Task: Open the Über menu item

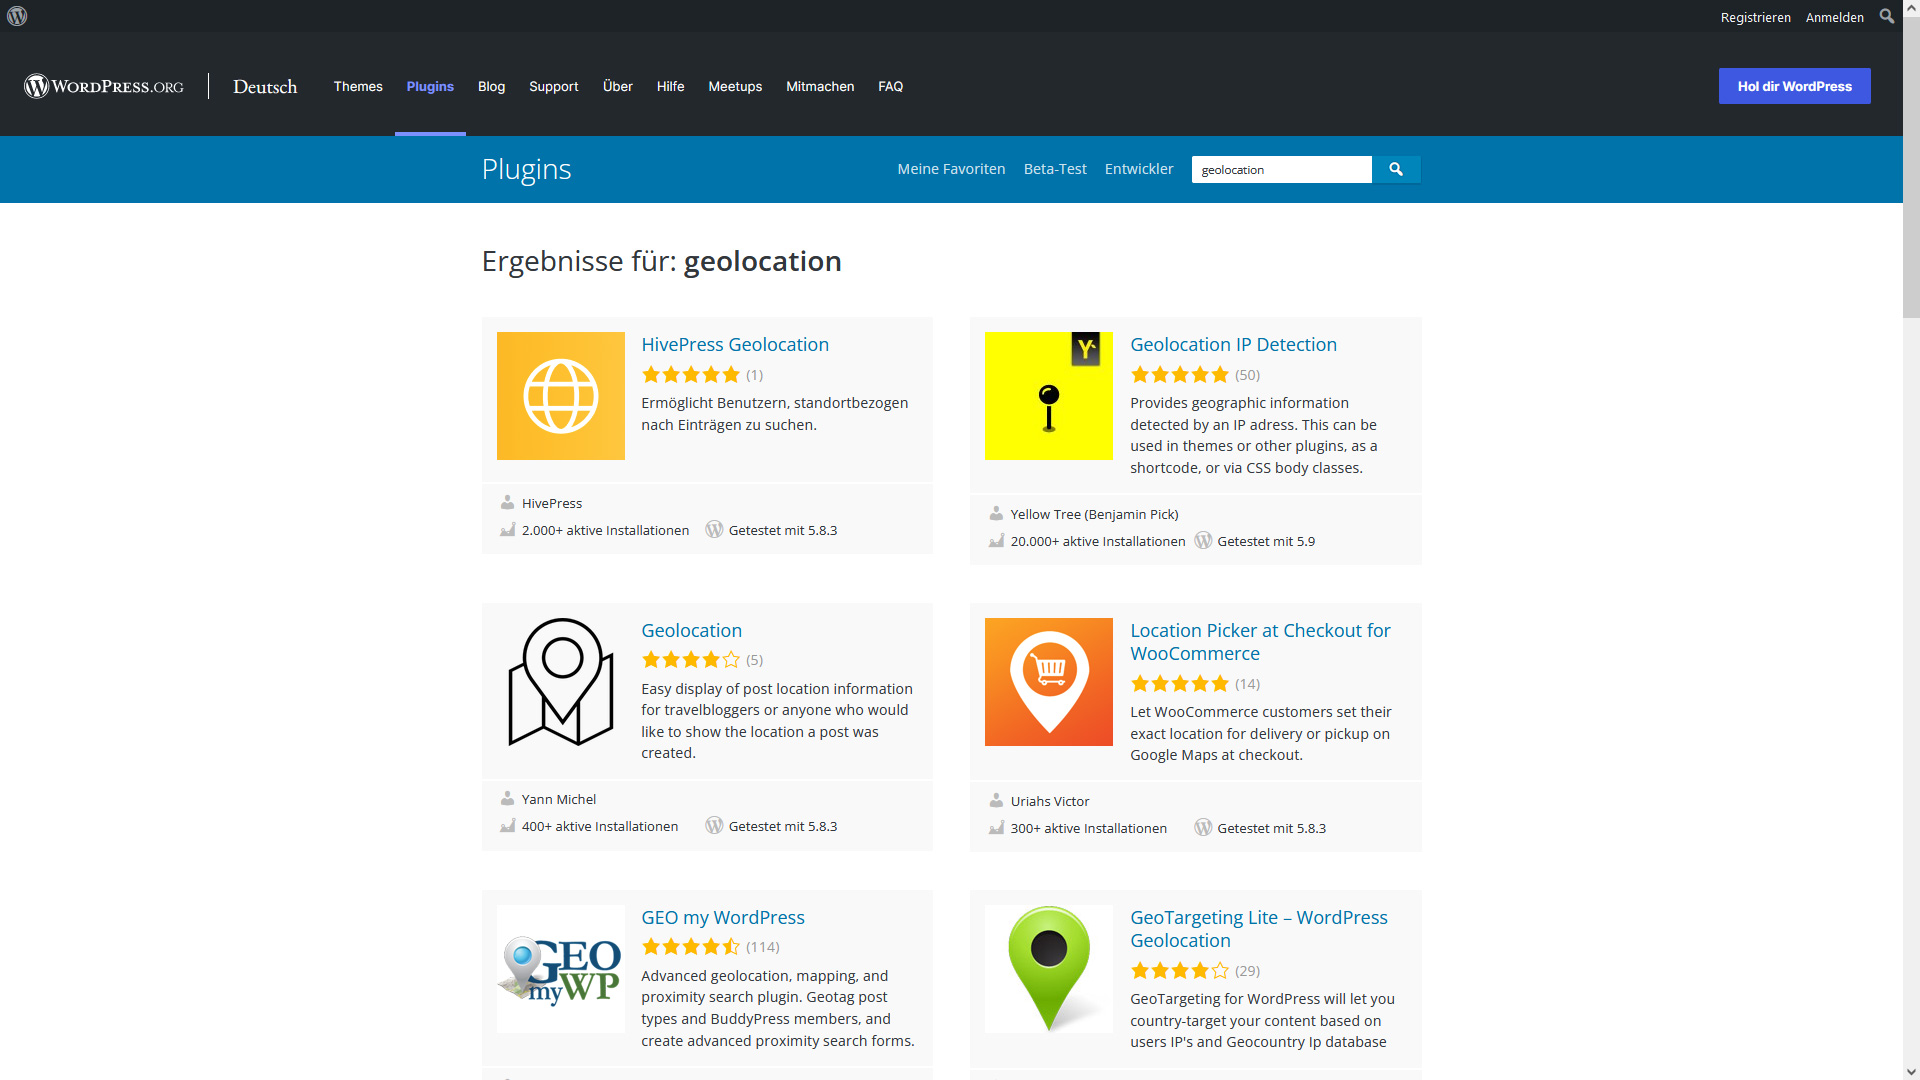Action: coord(618,86)
